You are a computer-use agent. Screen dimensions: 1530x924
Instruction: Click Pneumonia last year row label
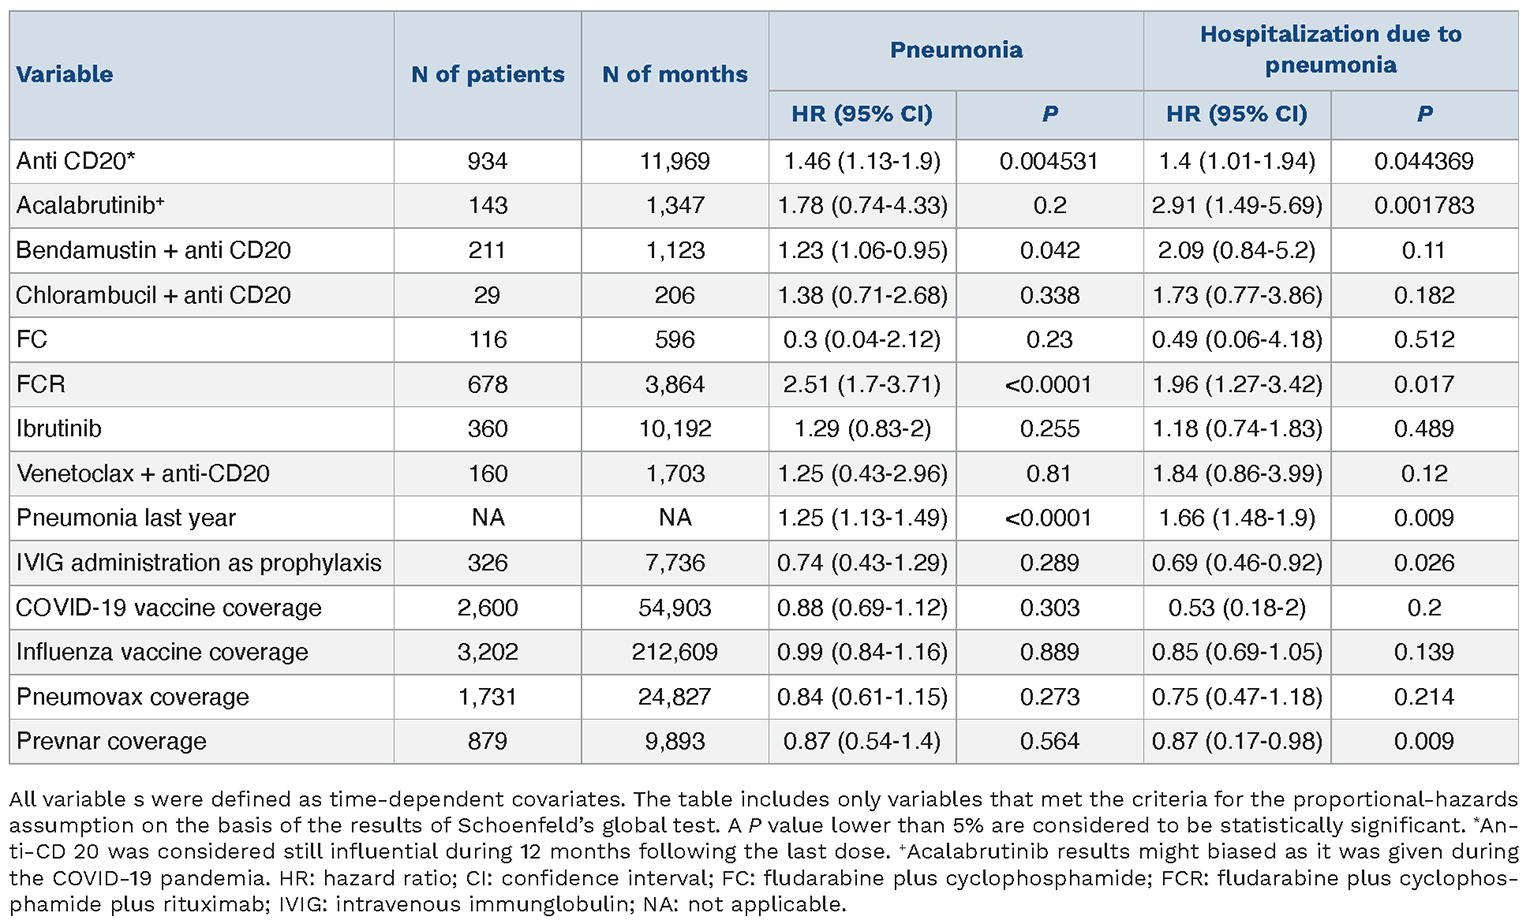[x=126, y=518]
